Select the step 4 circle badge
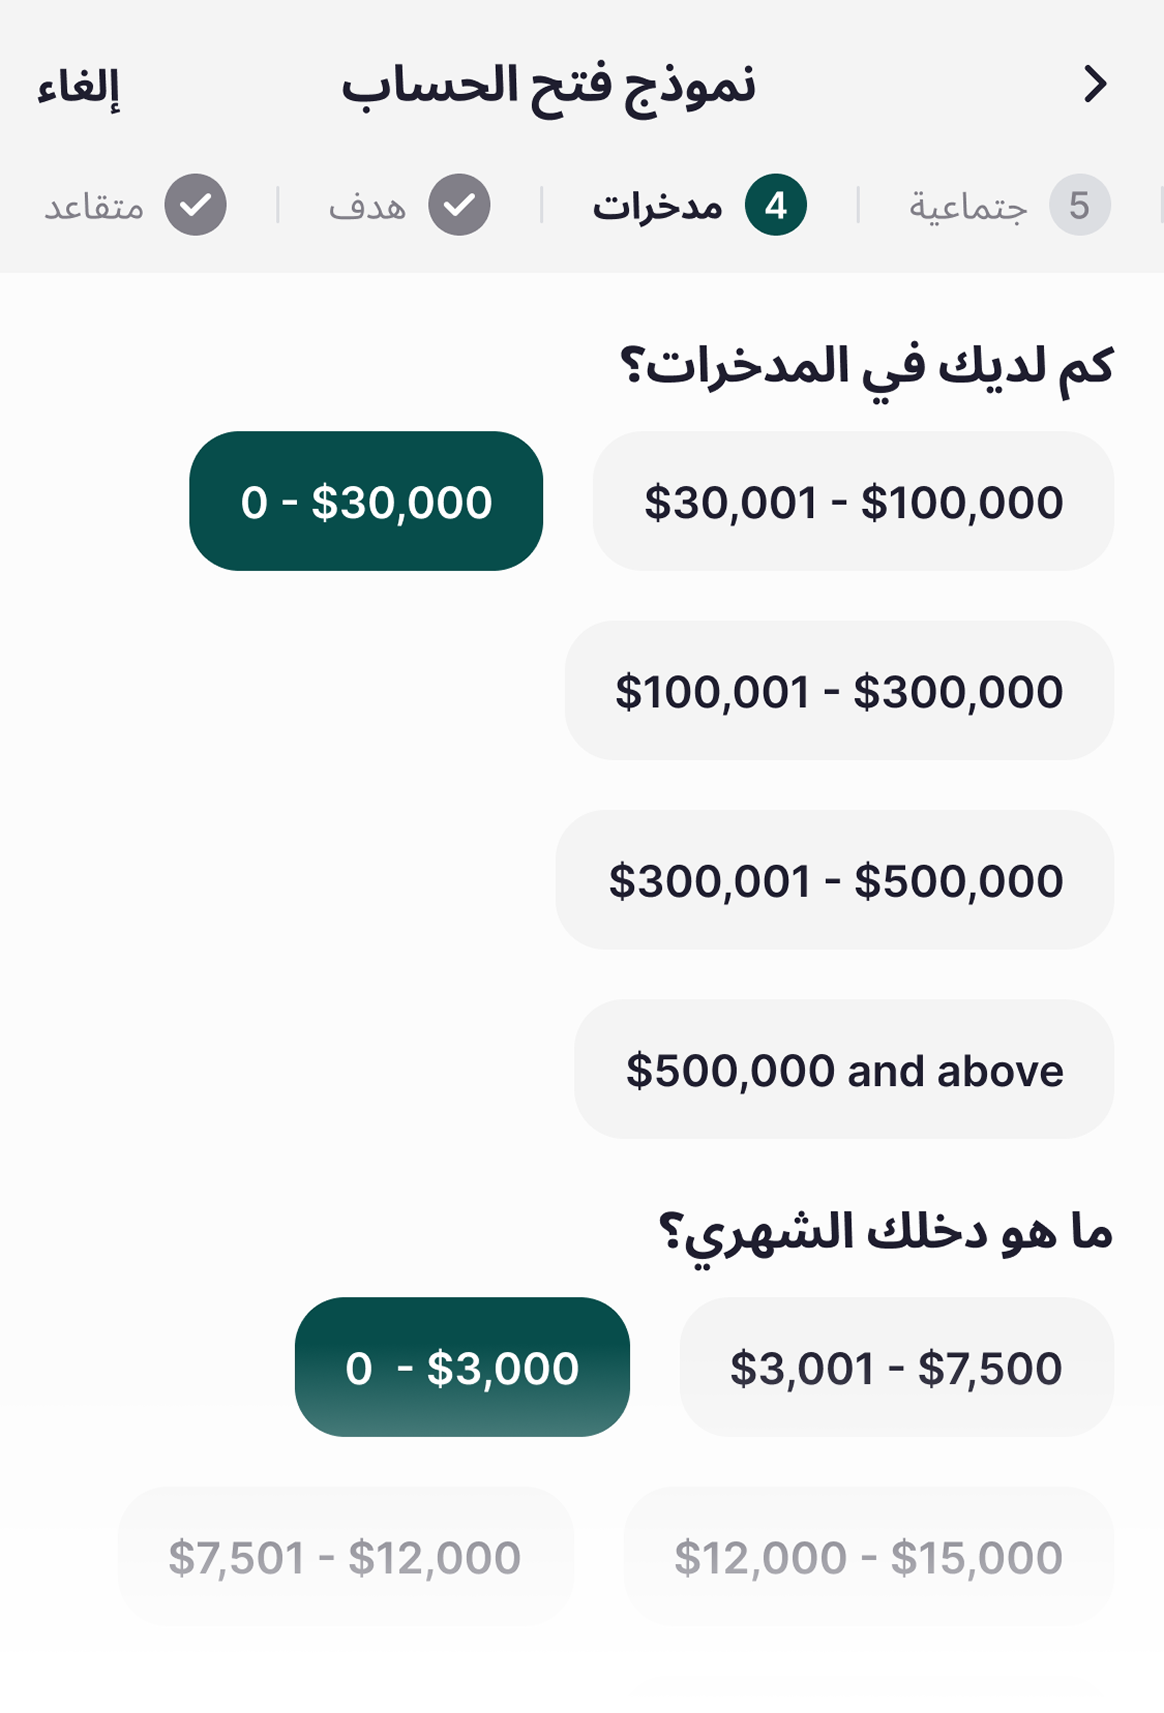1164x1713 pixels. tap(776, 205)
